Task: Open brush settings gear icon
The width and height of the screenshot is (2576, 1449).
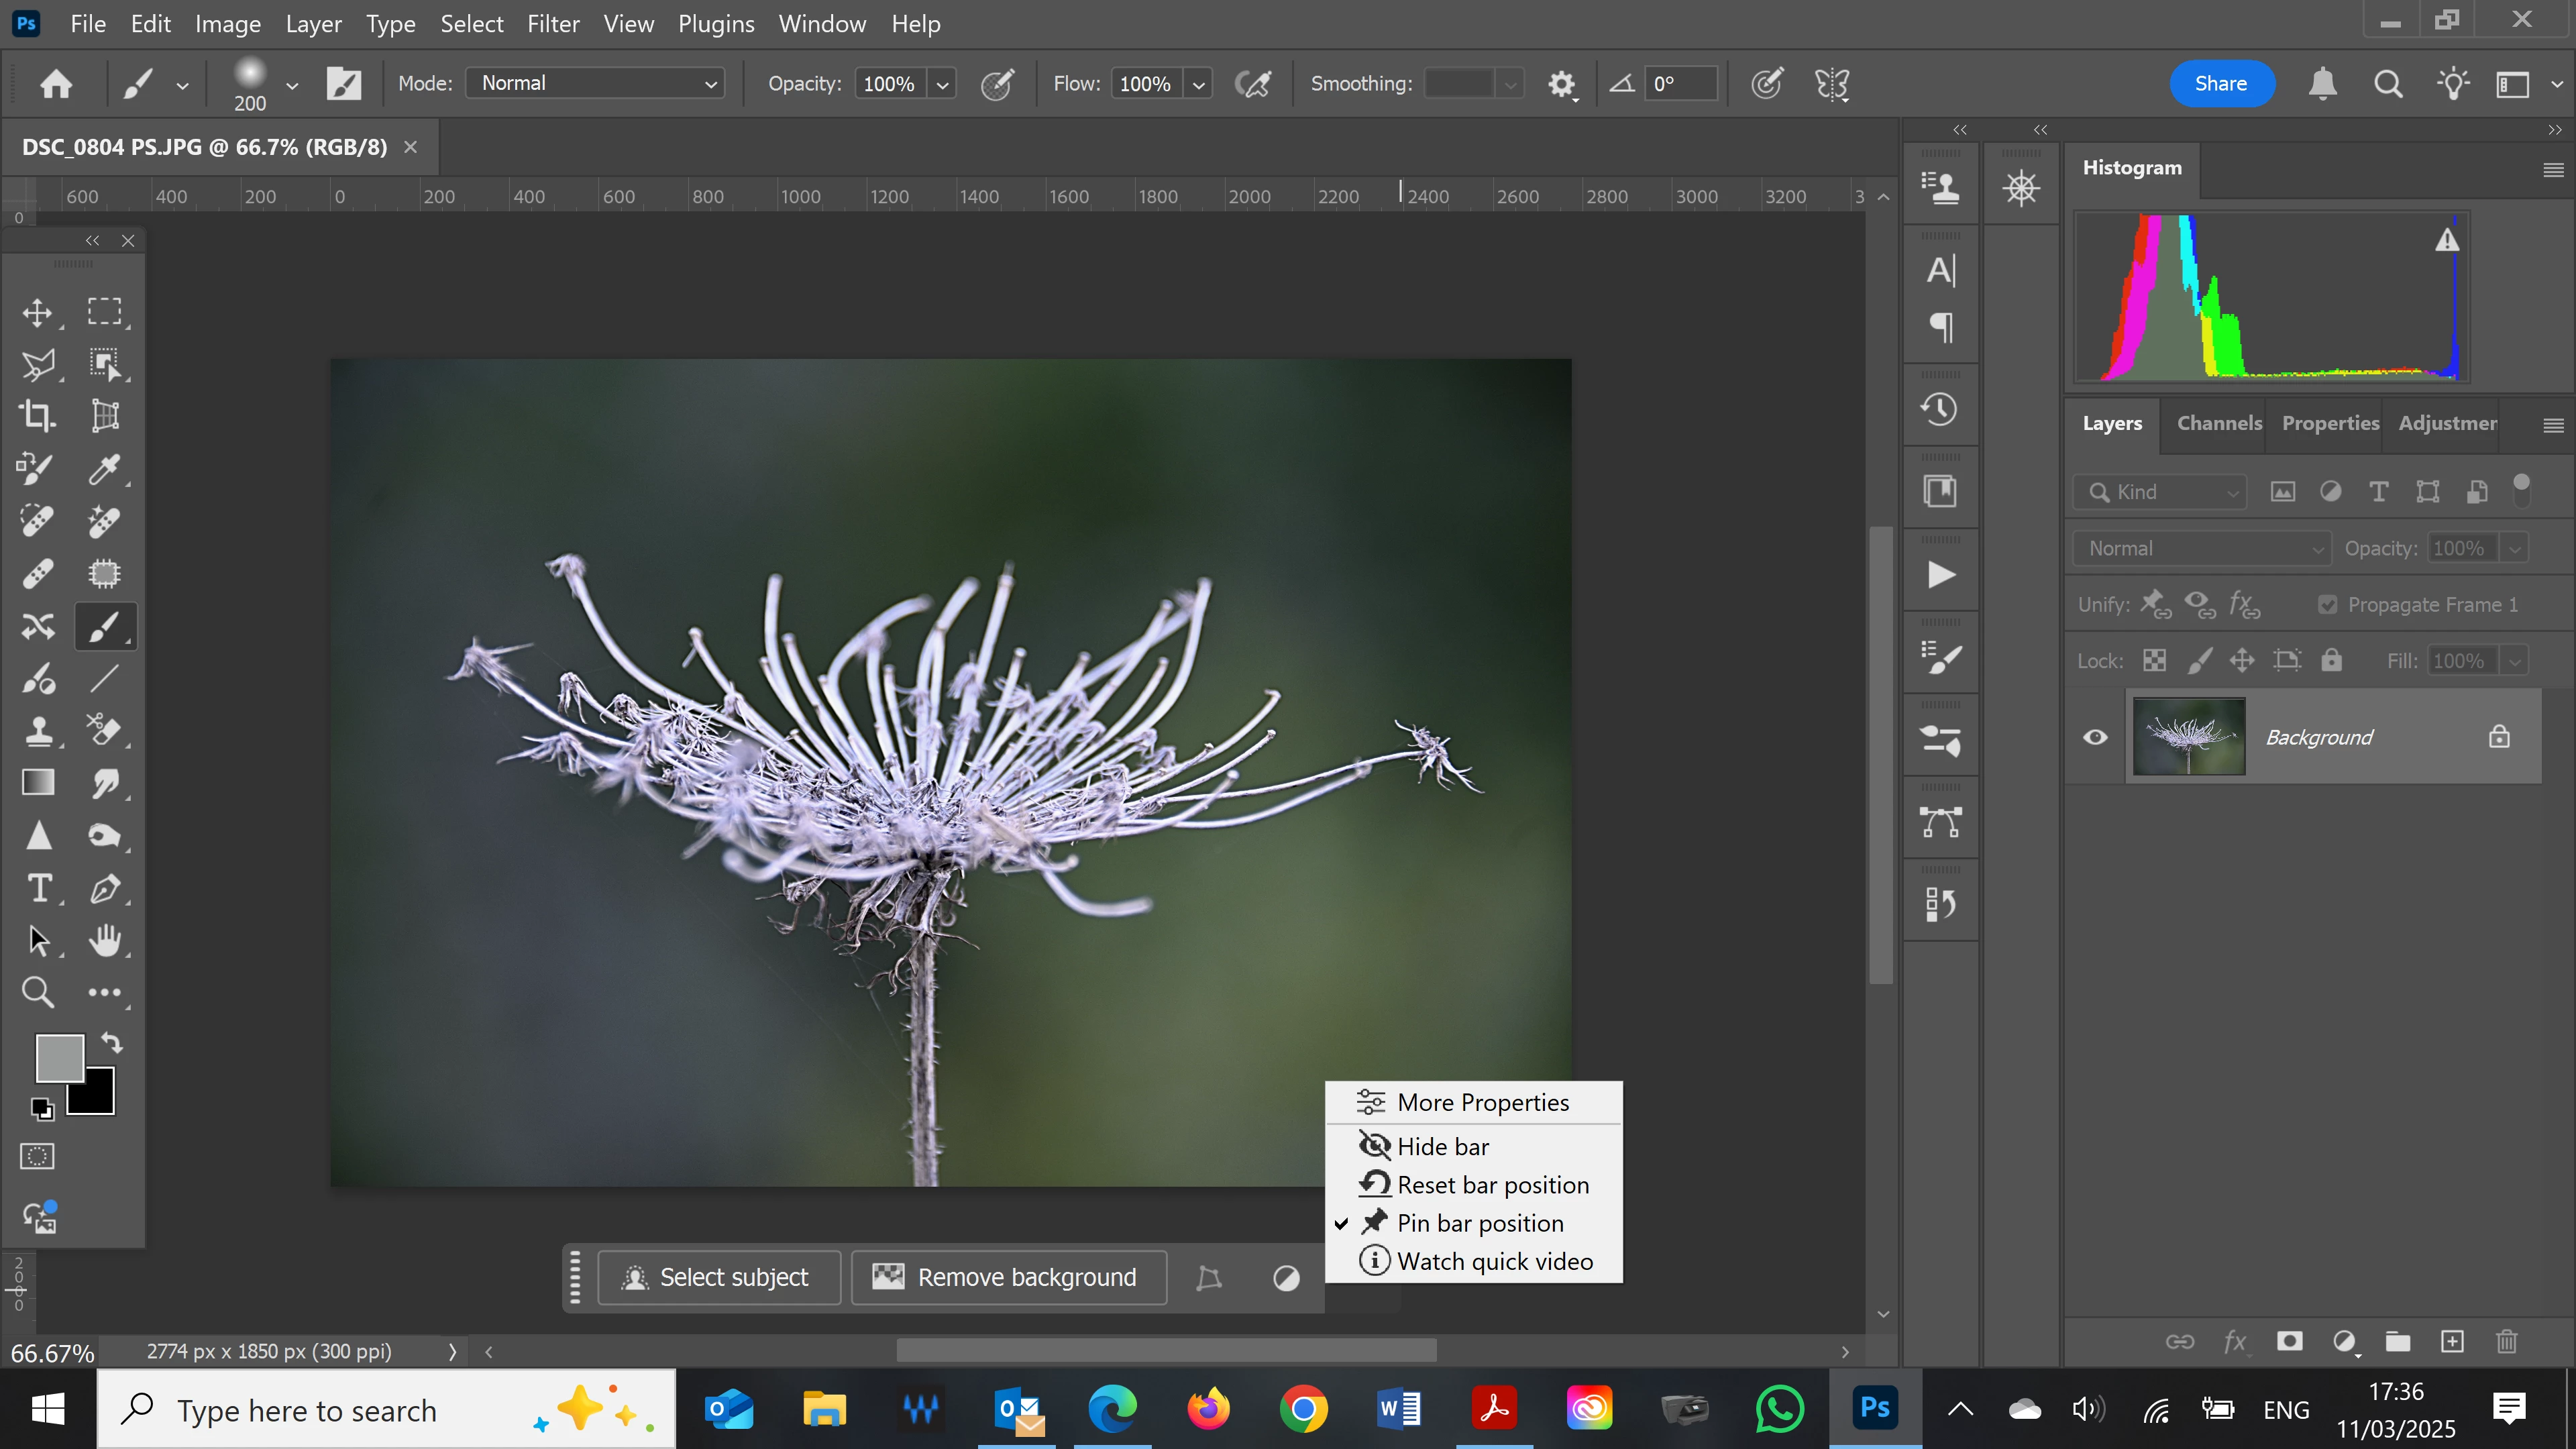Action: tap(1561, 84)
